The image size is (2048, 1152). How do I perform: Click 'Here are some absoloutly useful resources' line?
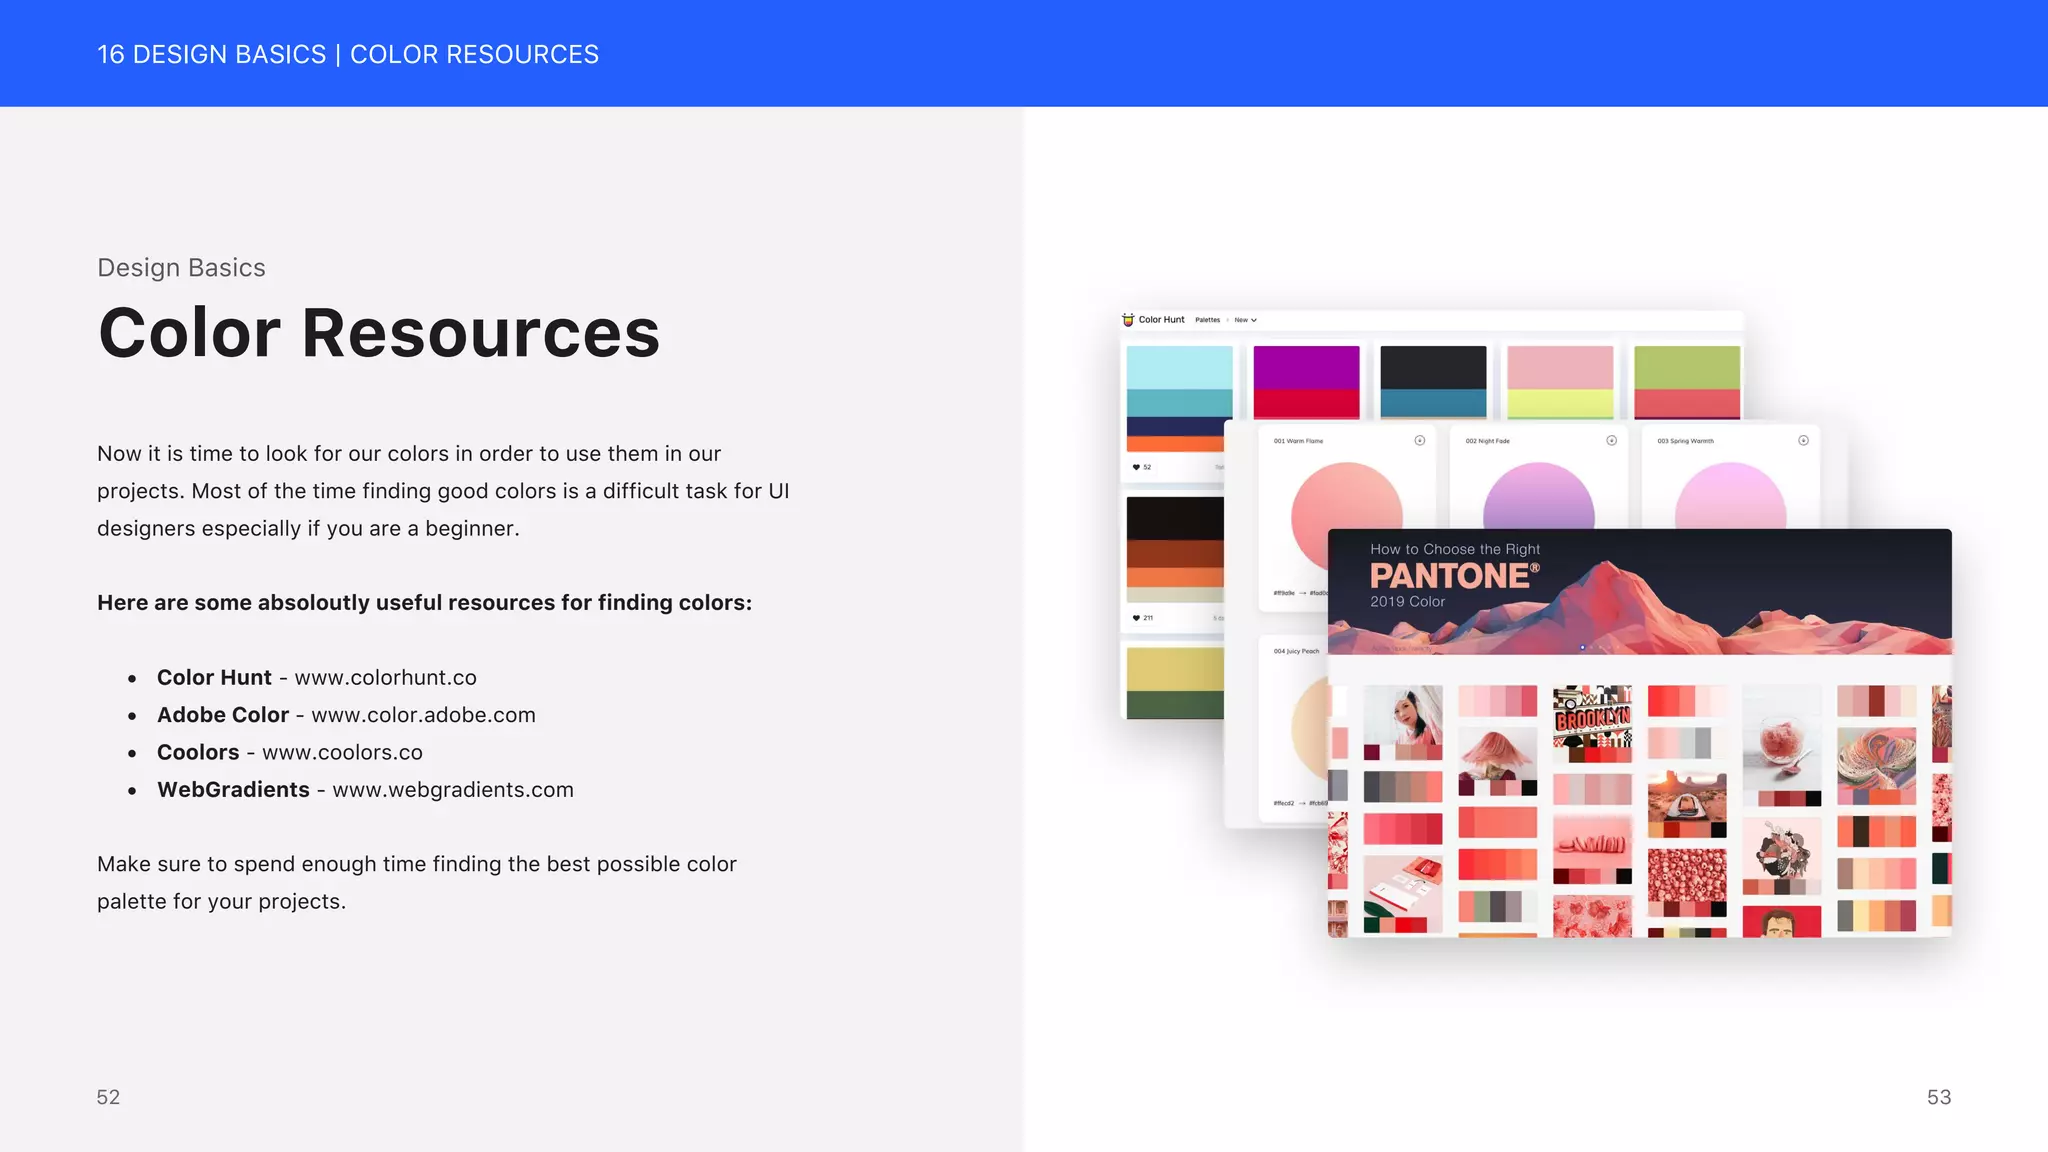point(424,603)
